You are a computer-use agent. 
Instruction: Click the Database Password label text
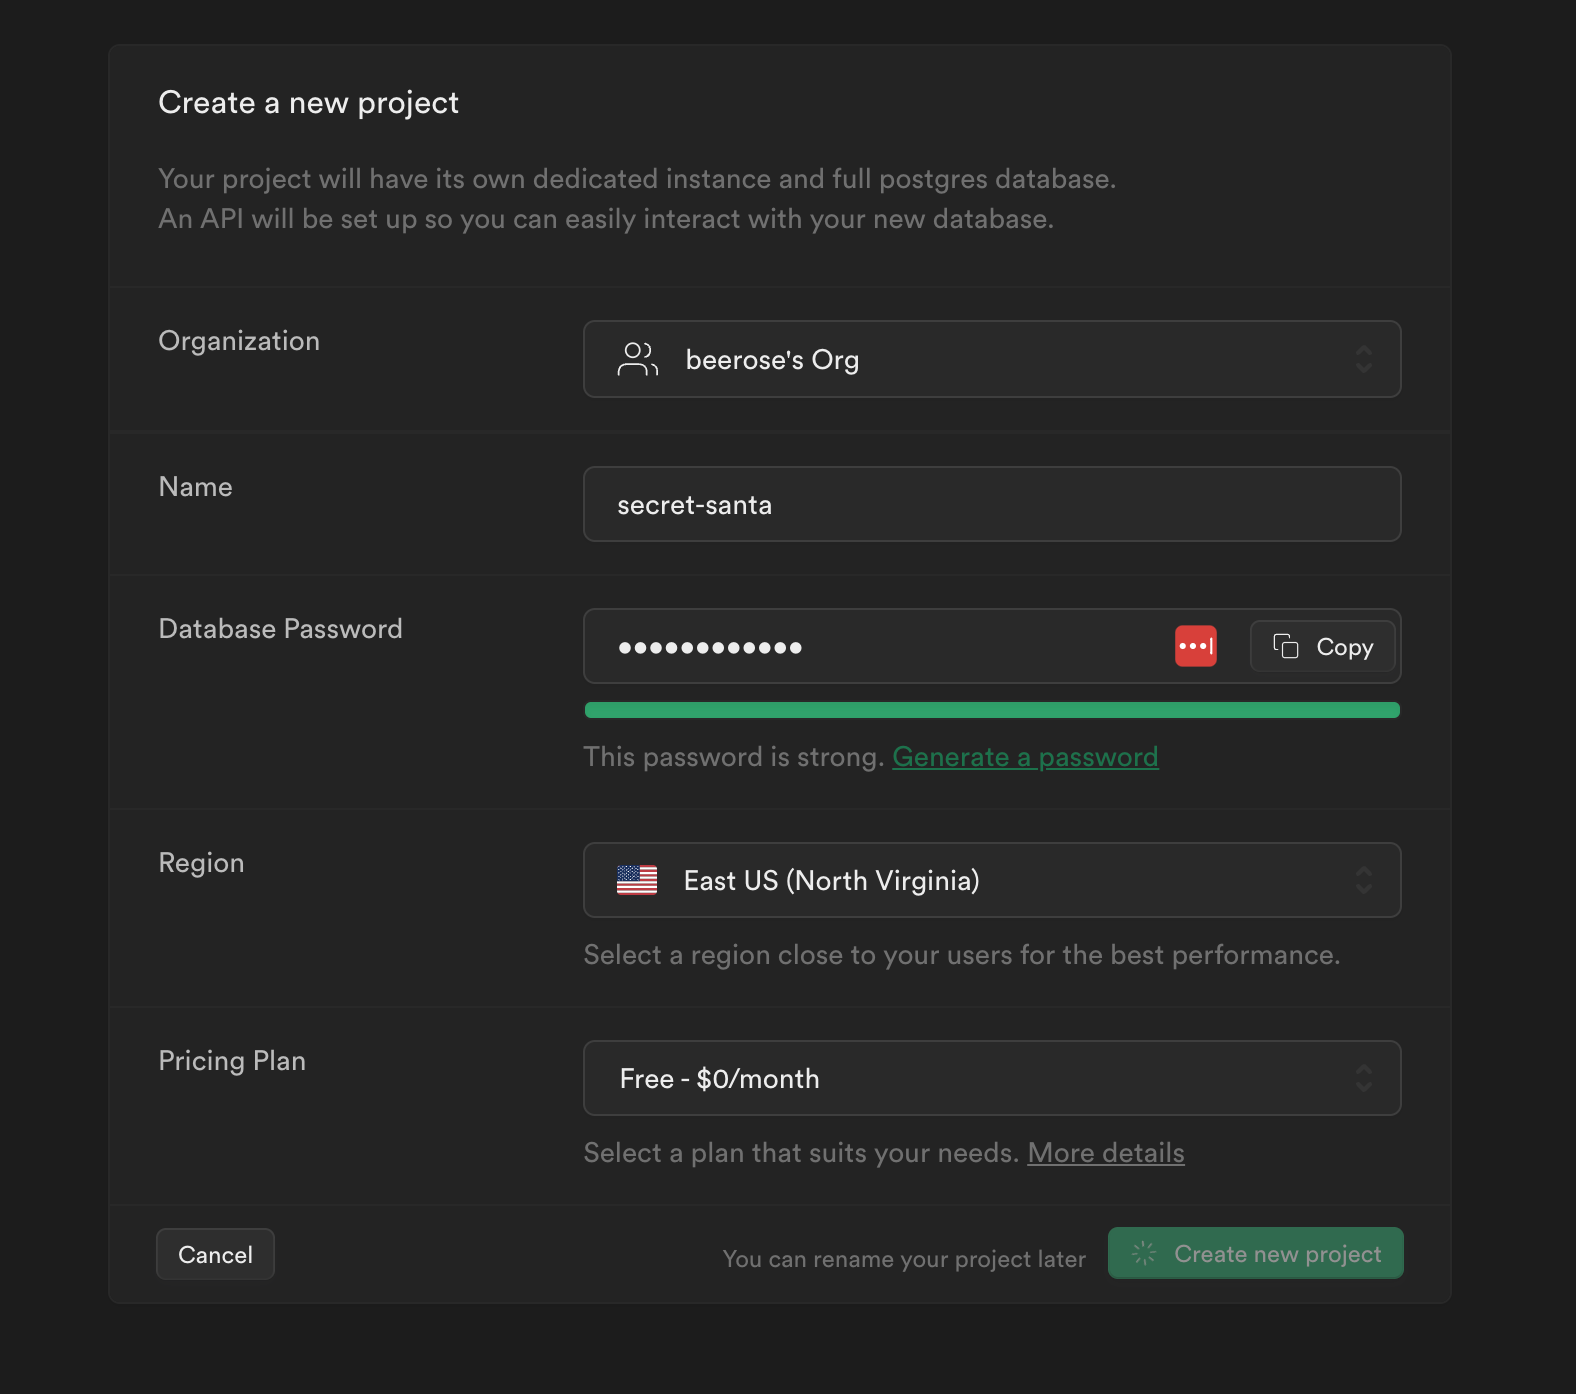point(280,629)
